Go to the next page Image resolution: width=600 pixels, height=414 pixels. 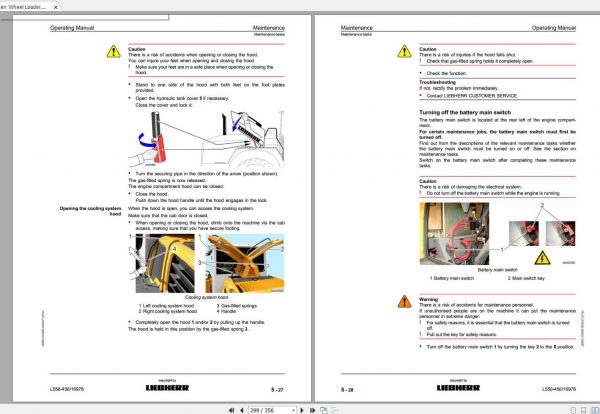(302, 410)
